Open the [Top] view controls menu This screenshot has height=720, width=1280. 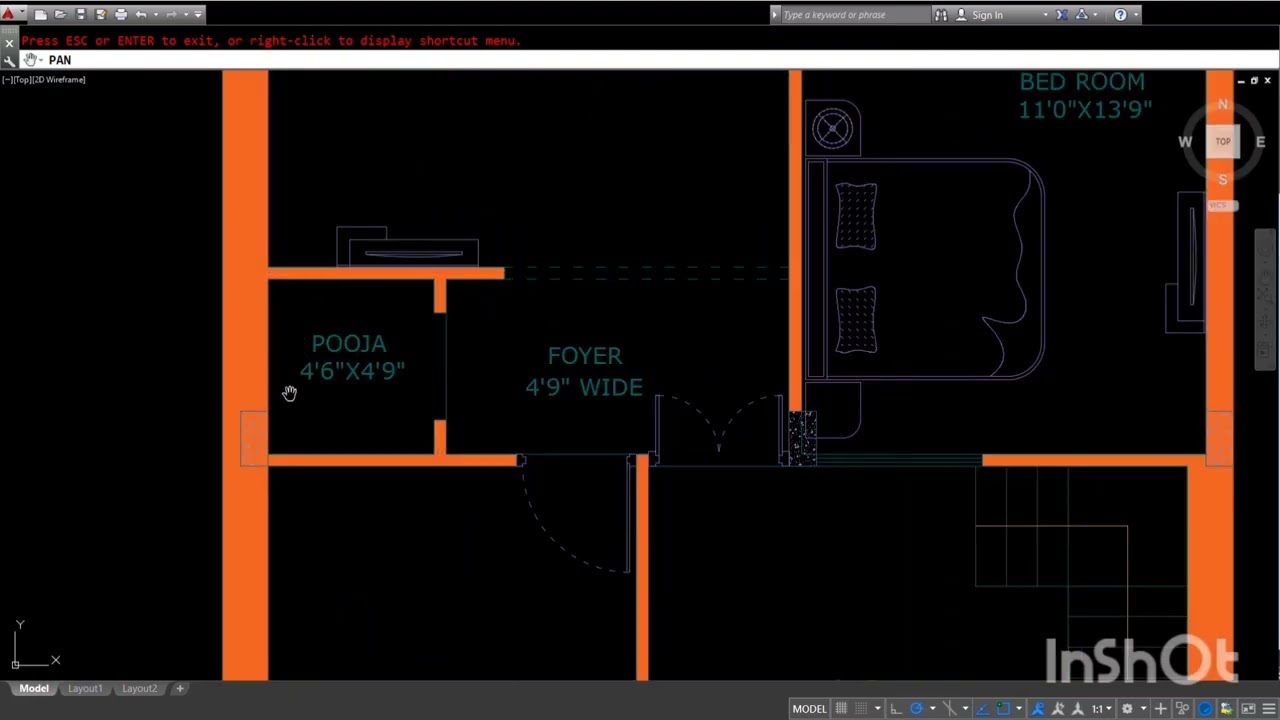click(x=21, y=80)
